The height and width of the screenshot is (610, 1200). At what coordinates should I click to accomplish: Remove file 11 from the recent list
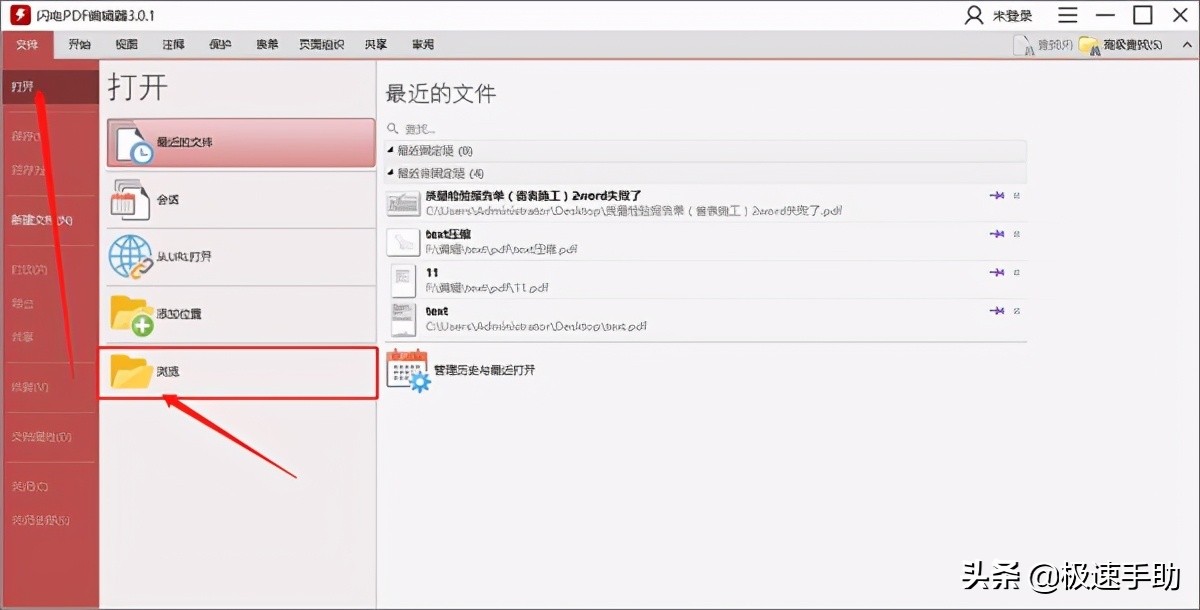point(1017,272)
